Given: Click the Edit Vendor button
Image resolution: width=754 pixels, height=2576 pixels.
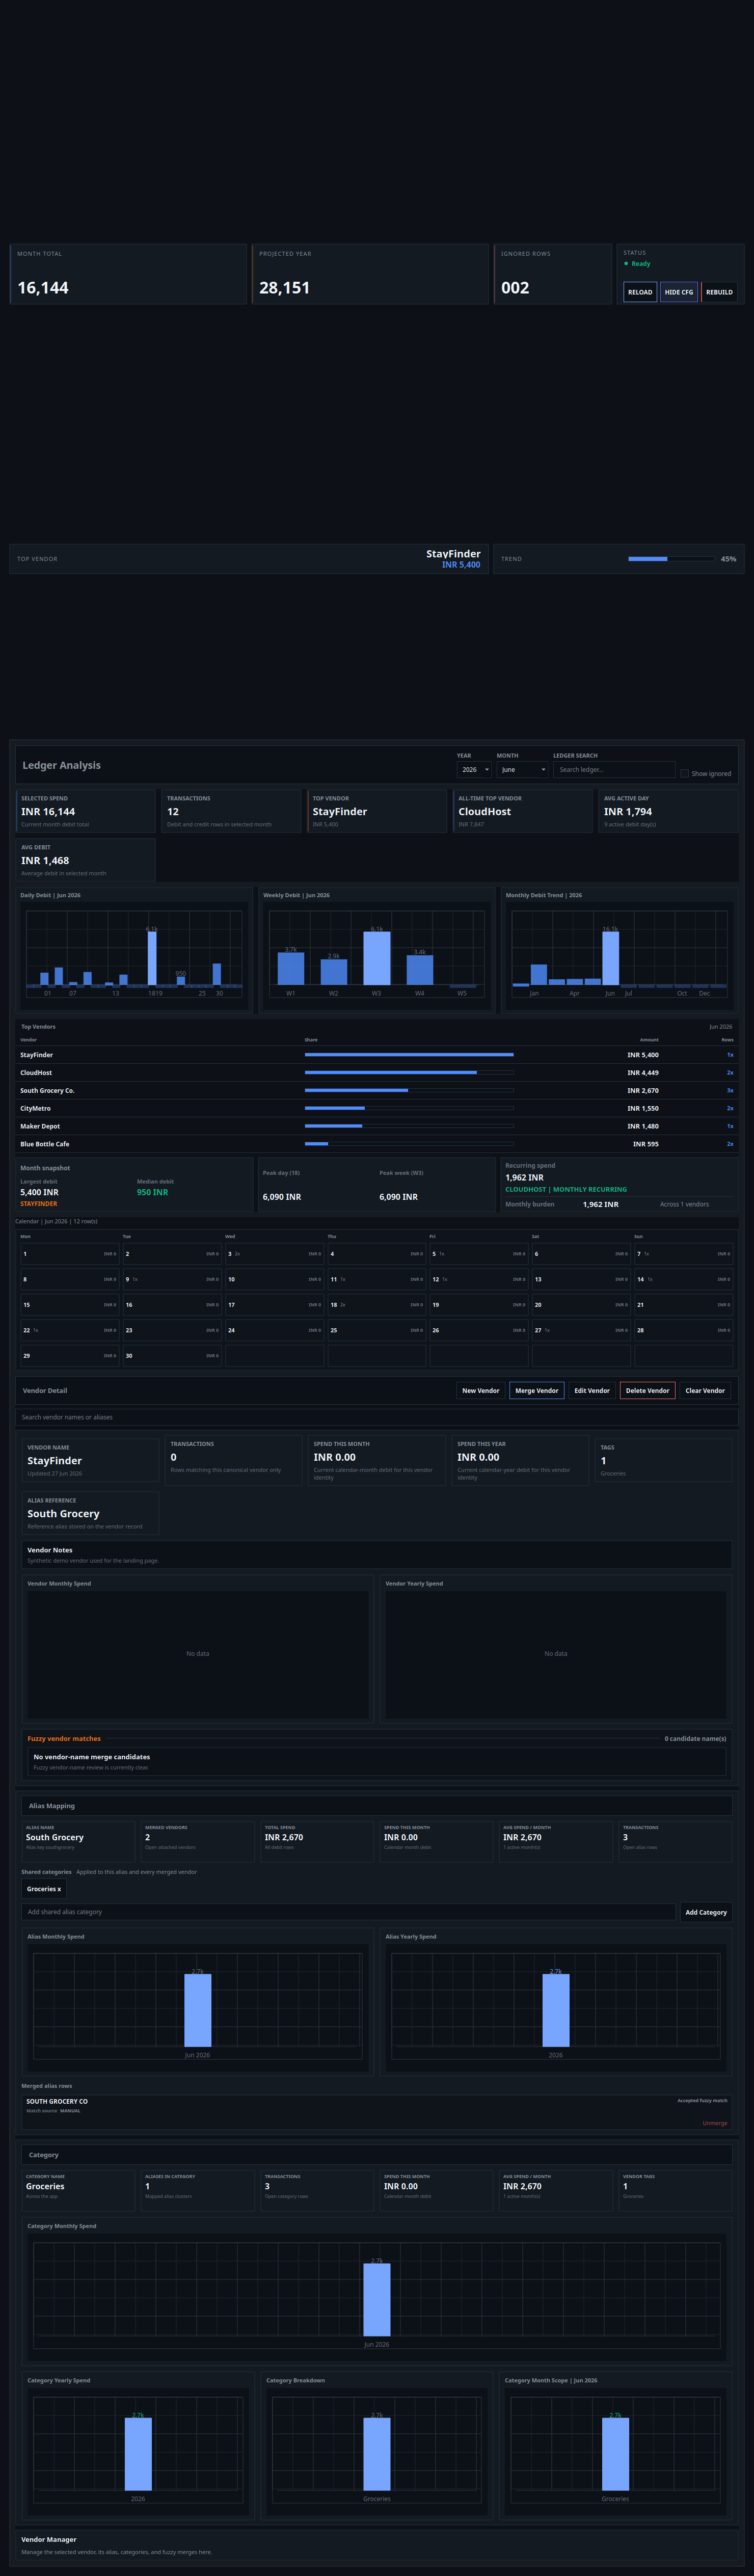Looking at the screenshot, I should pos(592,1391).
